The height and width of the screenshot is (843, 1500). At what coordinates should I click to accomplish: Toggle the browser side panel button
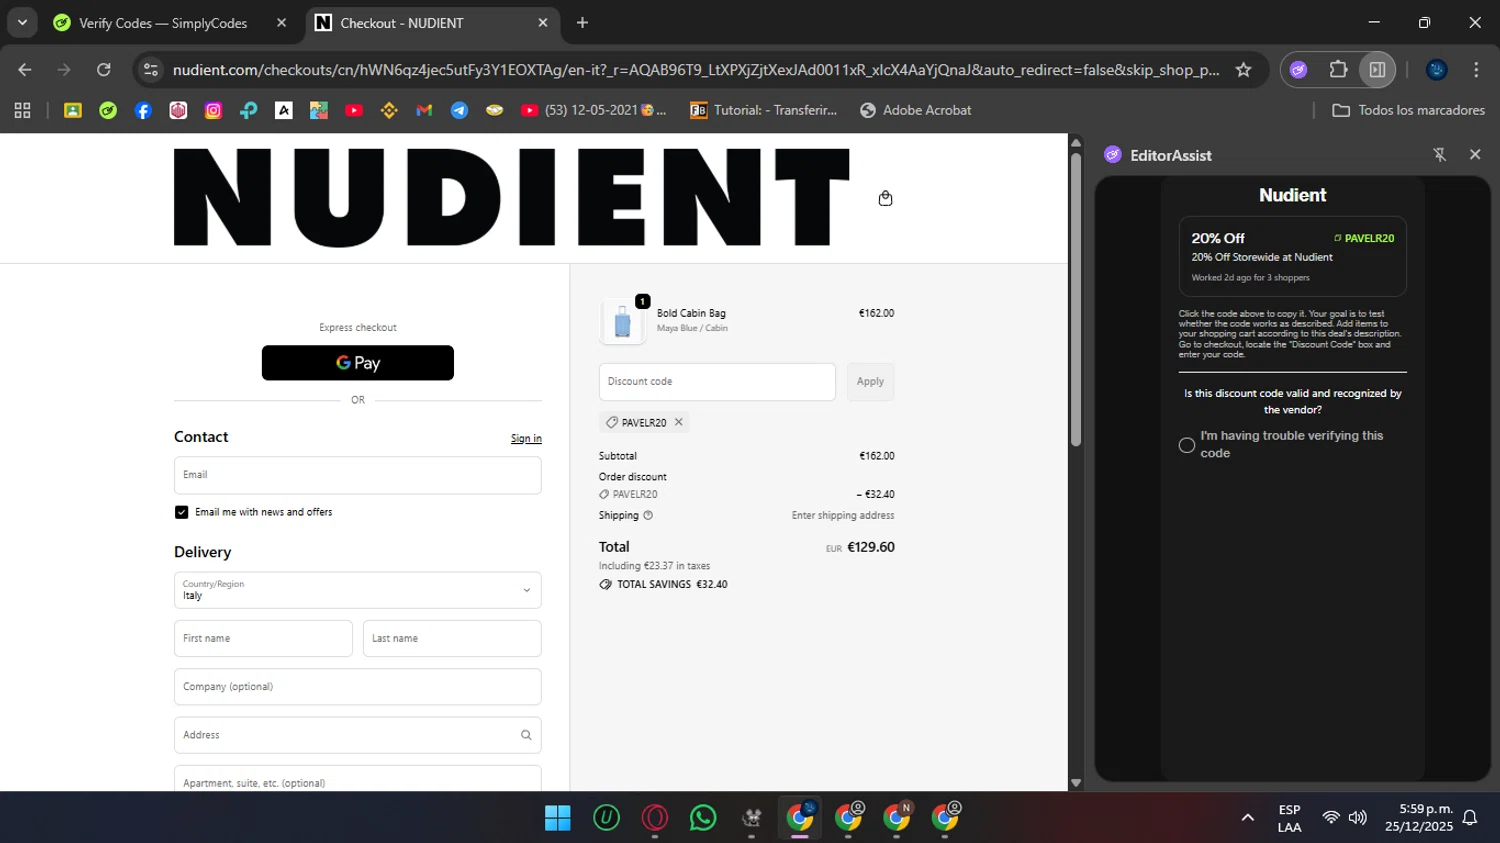1377,70
